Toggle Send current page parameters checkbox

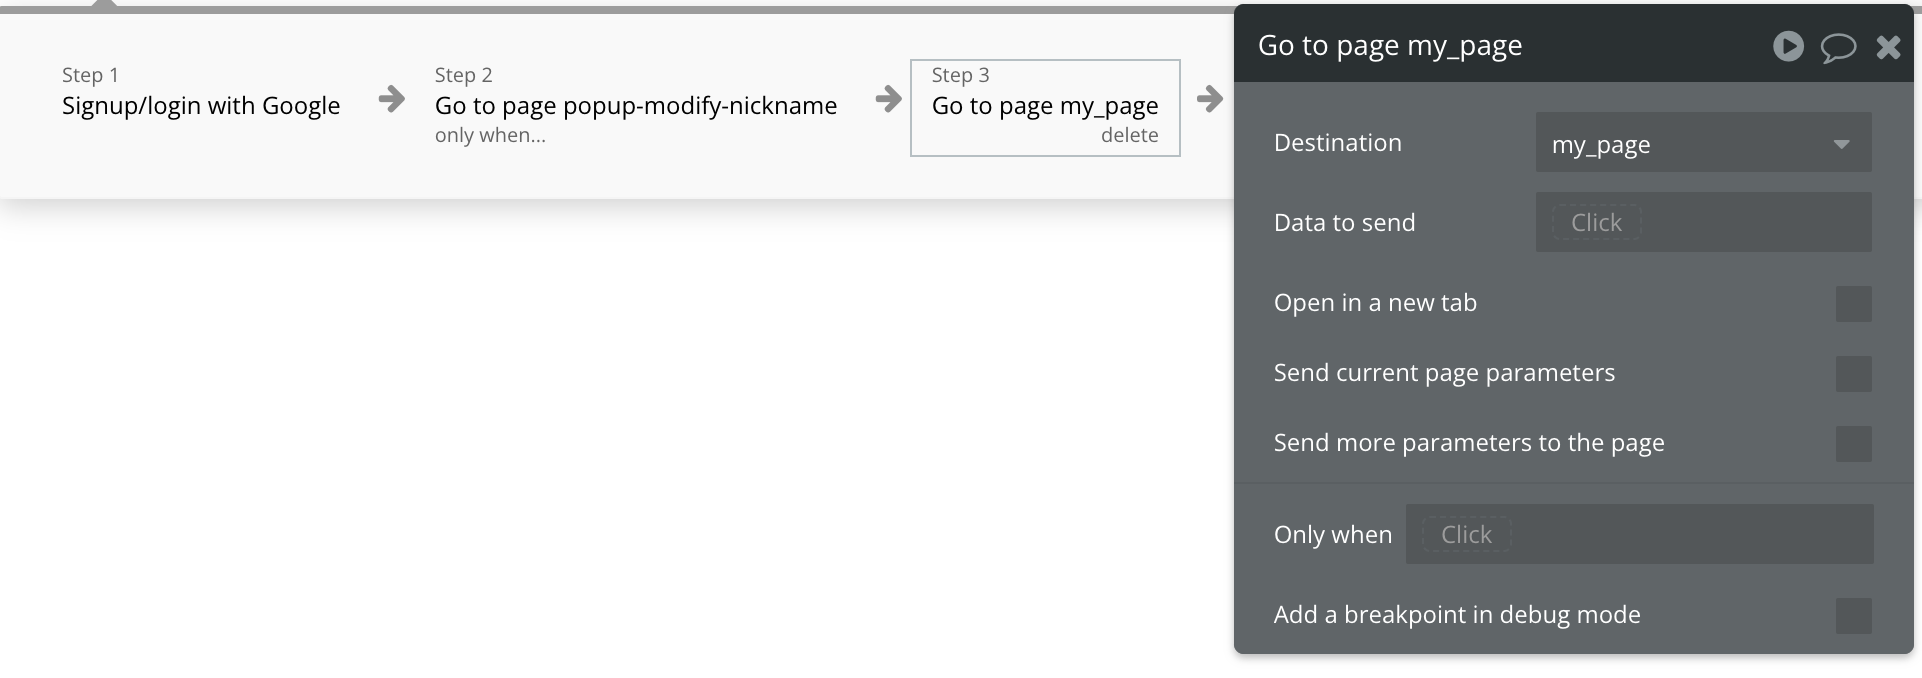[1853, 374]
